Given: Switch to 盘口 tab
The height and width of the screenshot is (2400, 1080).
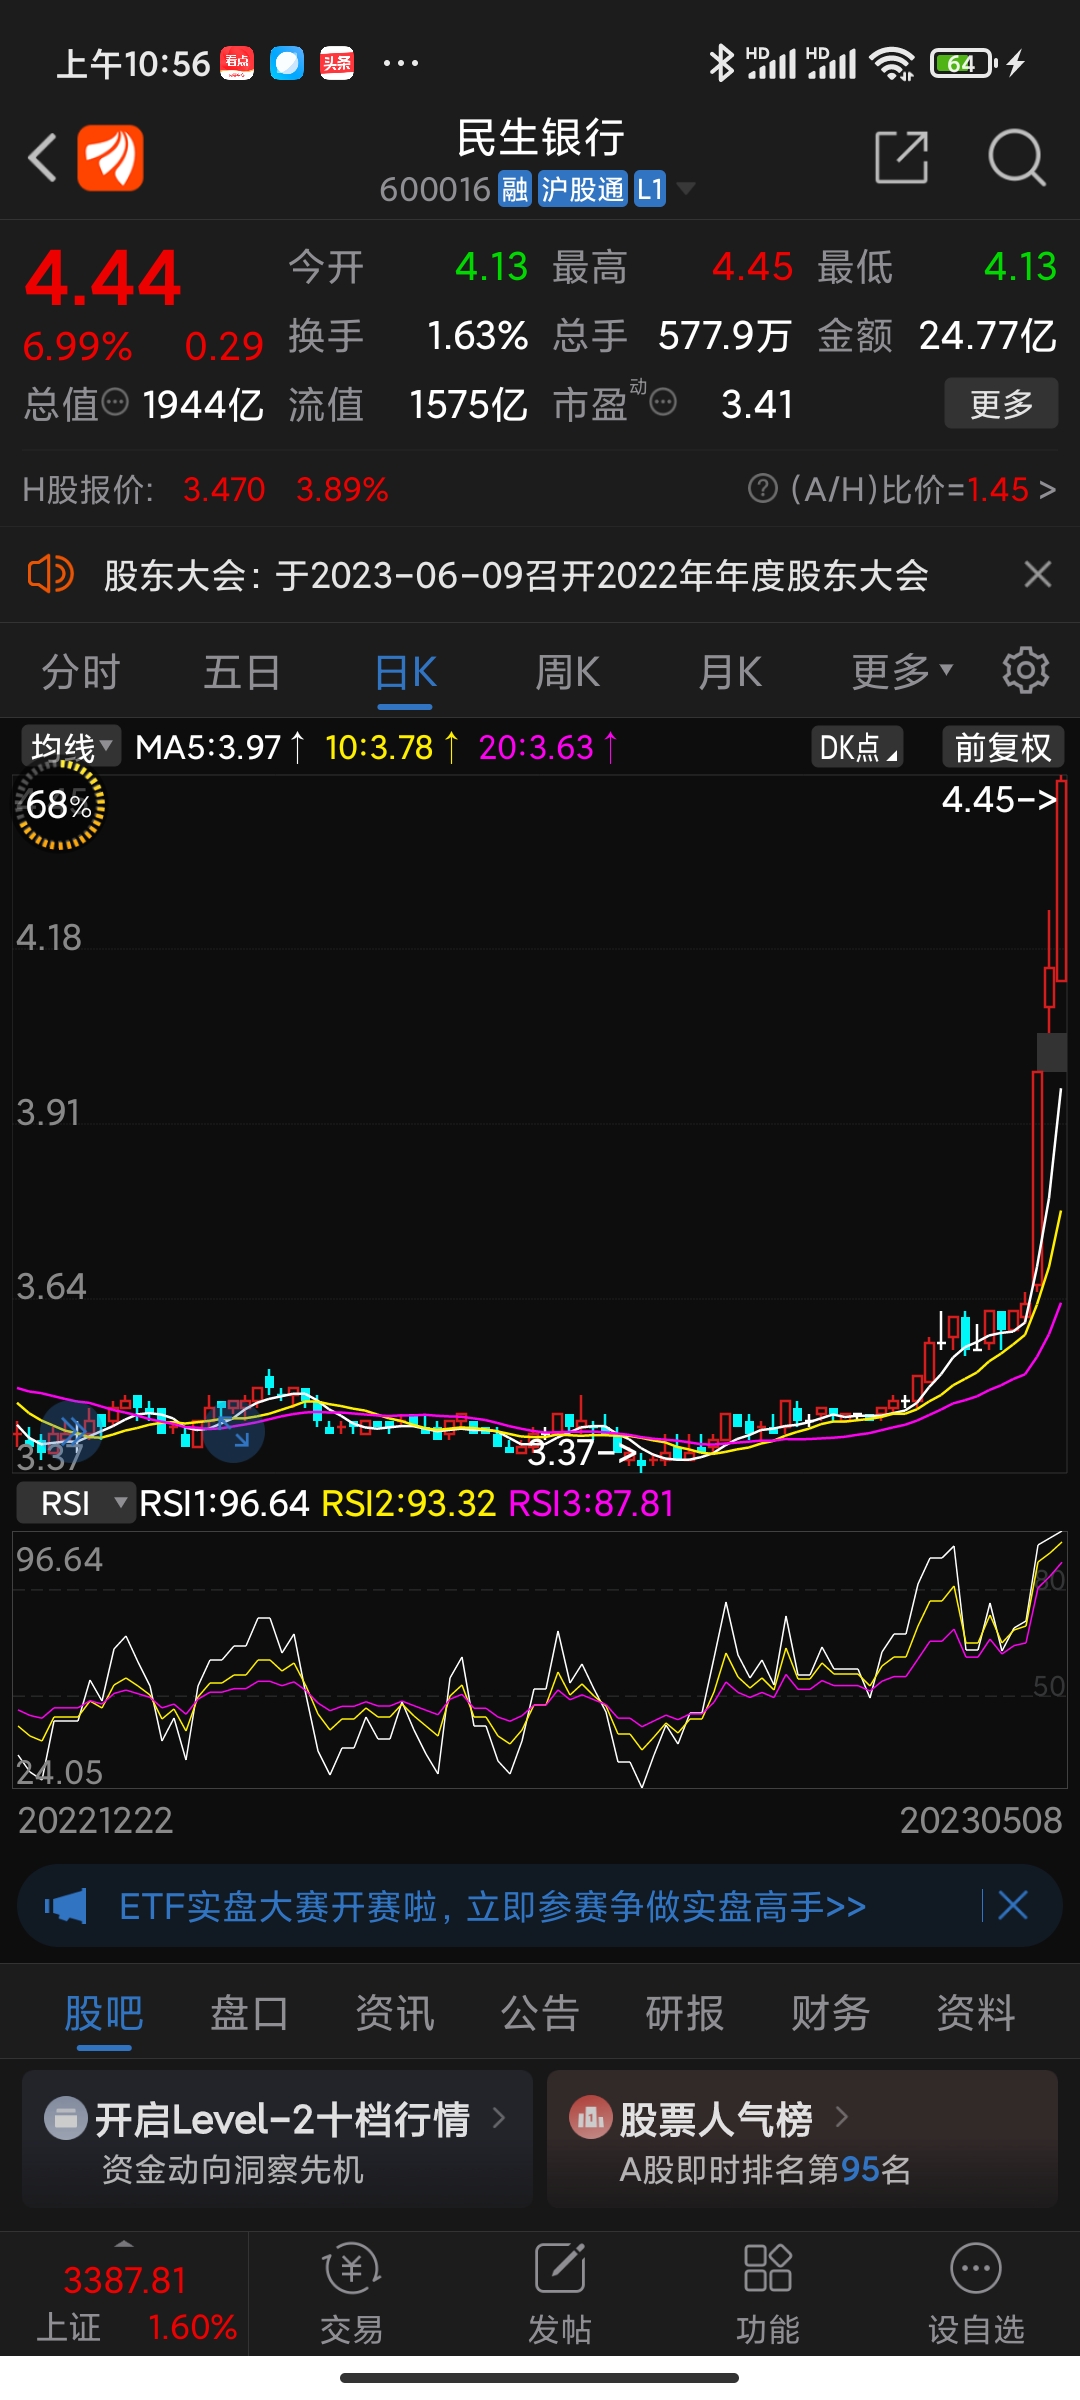Looking at the screenshot, I should tap(249, 2013).
